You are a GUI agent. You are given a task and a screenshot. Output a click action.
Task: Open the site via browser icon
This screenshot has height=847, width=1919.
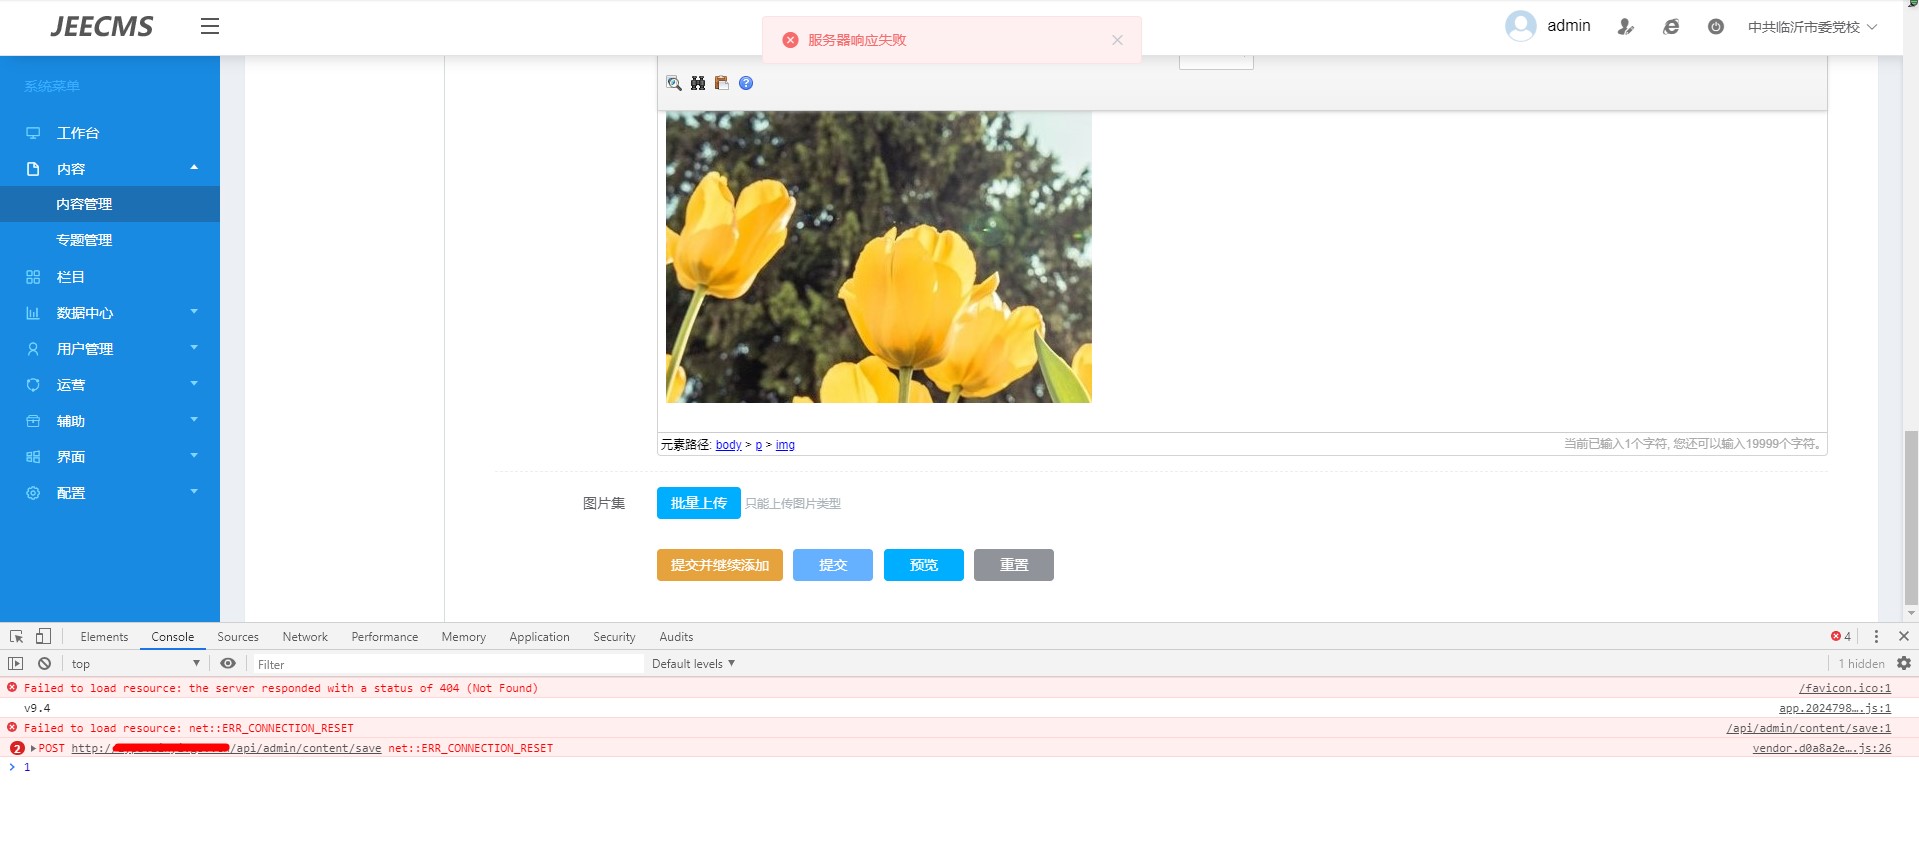[1671, 27]
